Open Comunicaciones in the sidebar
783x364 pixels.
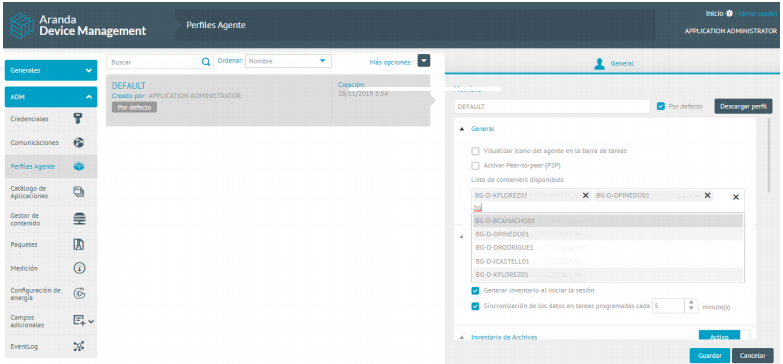click(x=51, y=142)
